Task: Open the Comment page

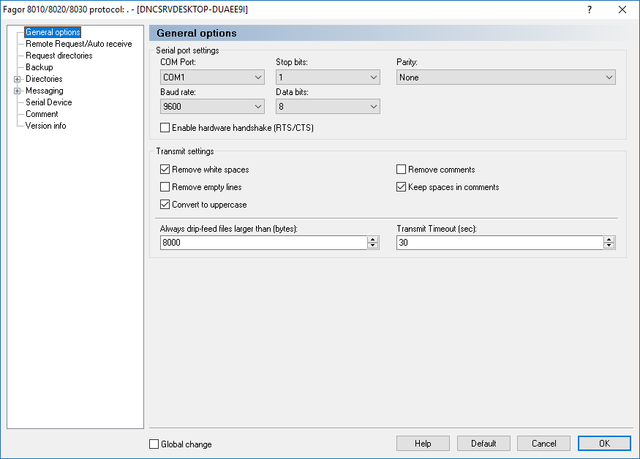Action: coord(42,114)
